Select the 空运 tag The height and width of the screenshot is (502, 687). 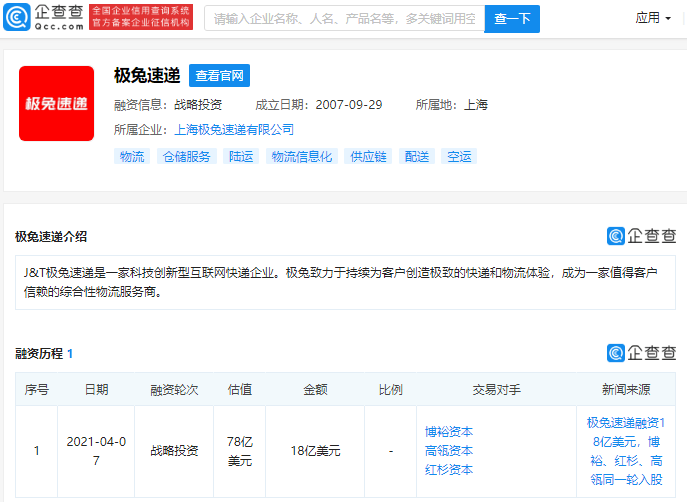[x=459, y=156]
